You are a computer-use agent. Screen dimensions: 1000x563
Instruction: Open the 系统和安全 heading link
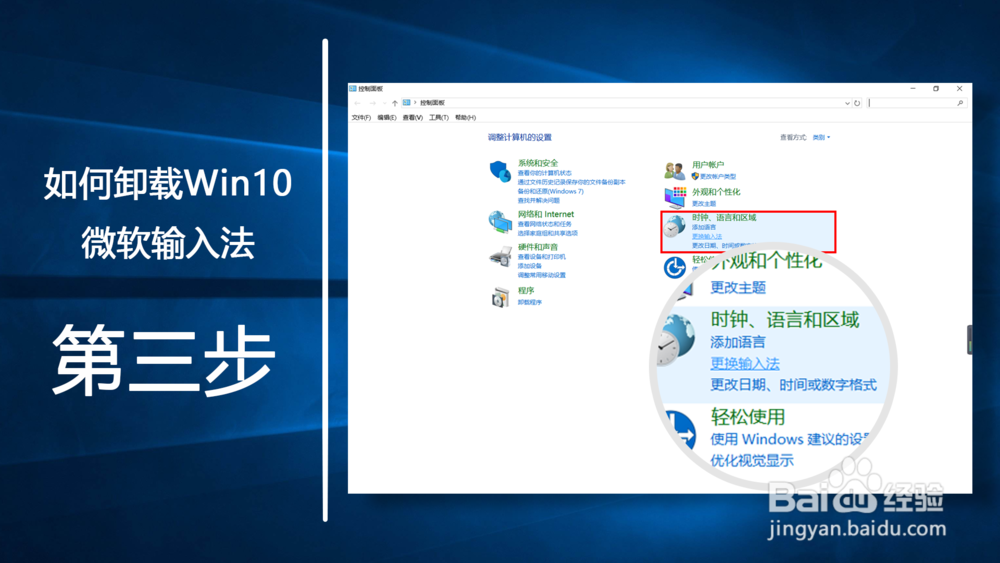coord(538,163)
